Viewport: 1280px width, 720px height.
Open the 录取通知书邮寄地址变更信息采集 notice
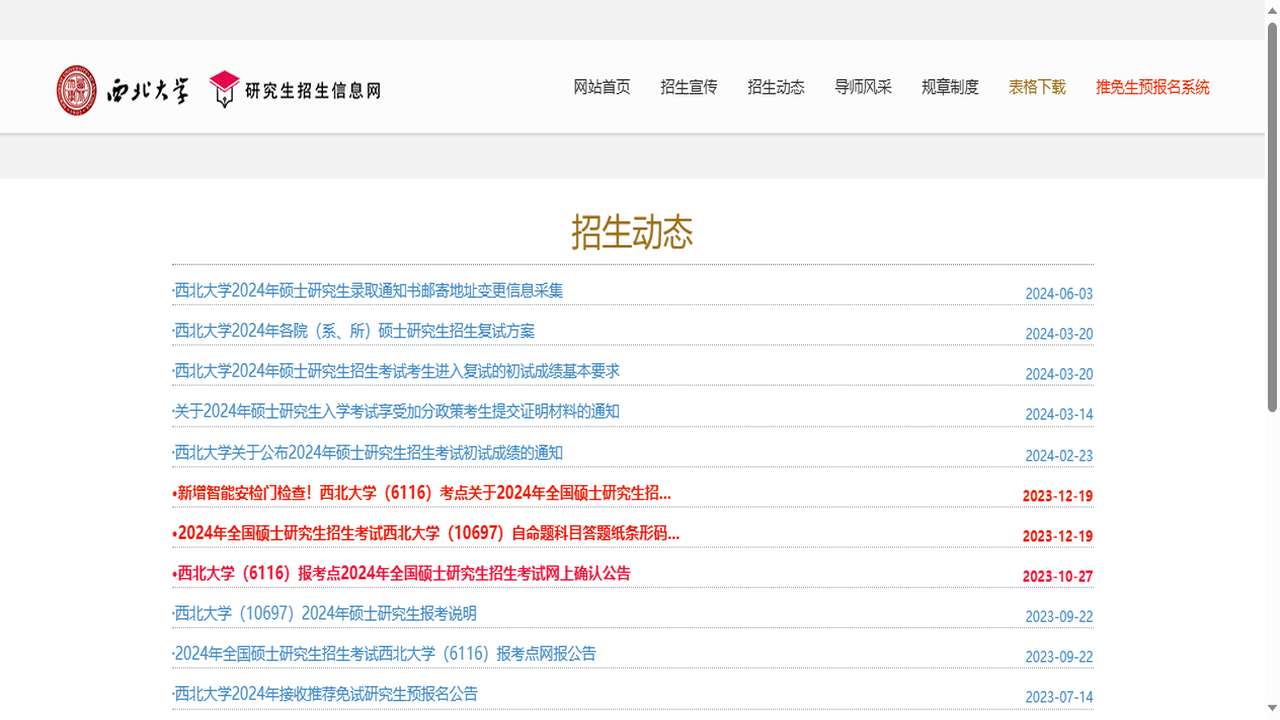click(367, 290)
